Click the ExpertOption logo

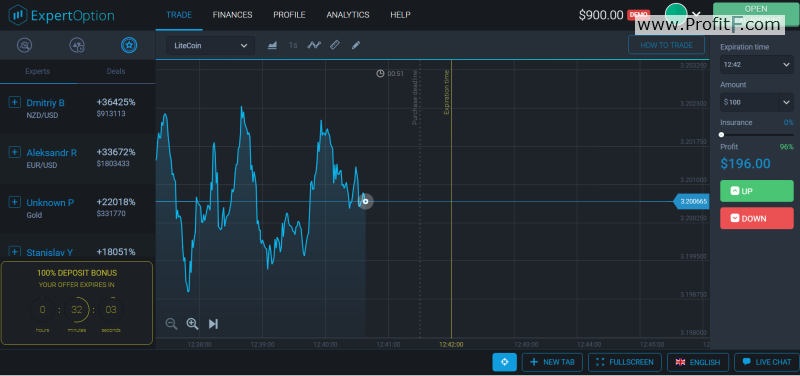click(x=61, y=15)
